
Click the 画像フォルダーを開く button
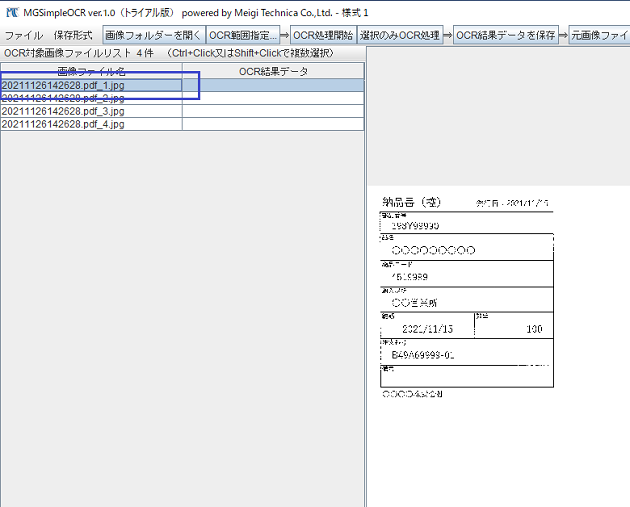tap(153, 35)
